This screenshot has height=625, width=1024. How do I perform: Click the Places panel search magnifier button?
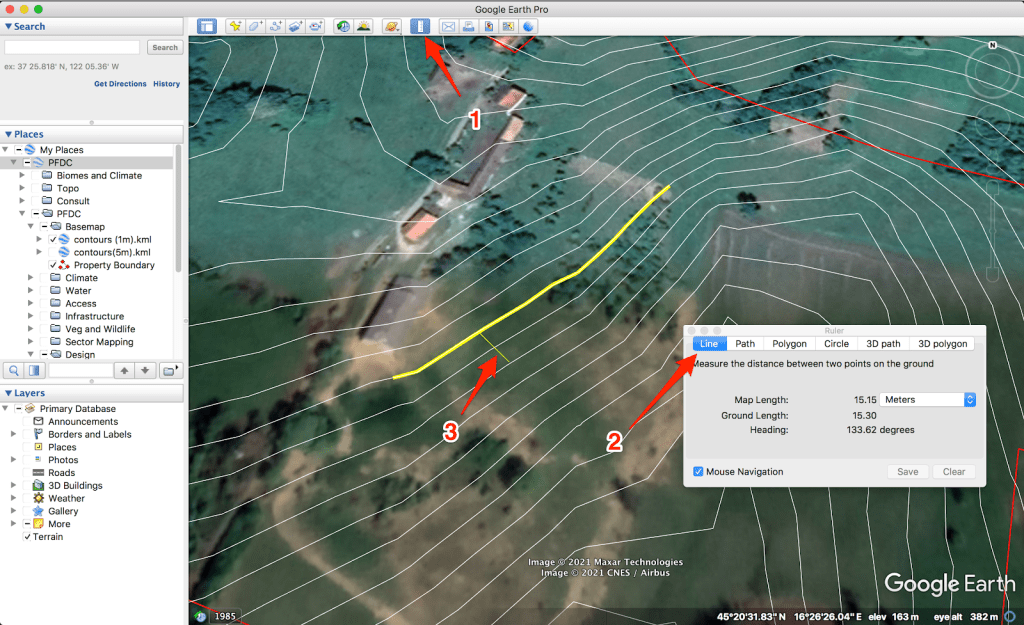[x=14, y=370]
